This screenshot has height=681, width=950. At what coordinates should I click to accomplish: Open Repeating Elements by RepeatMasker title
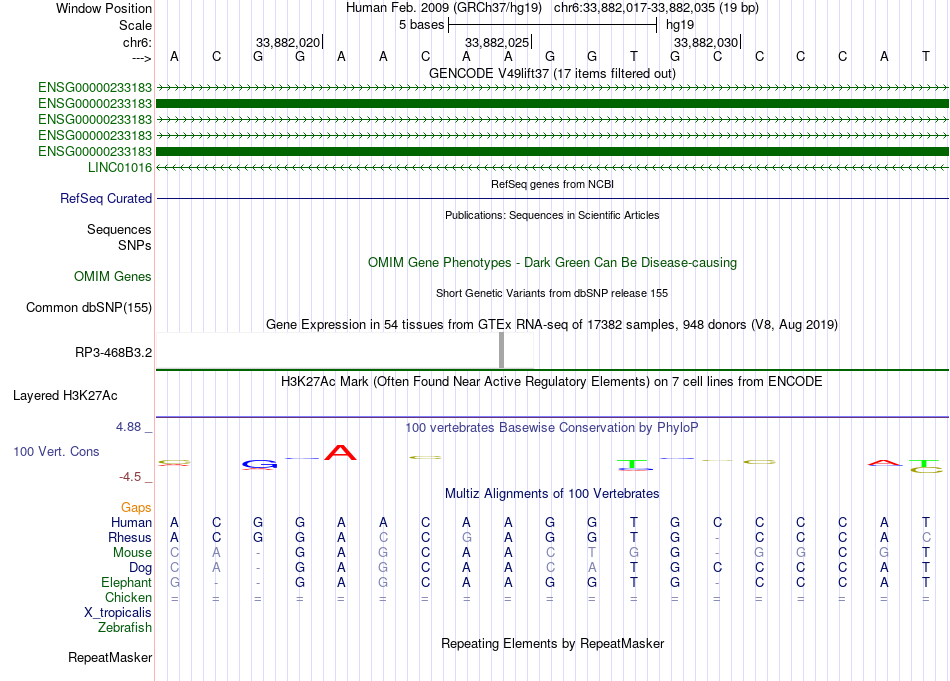point(552,643)
